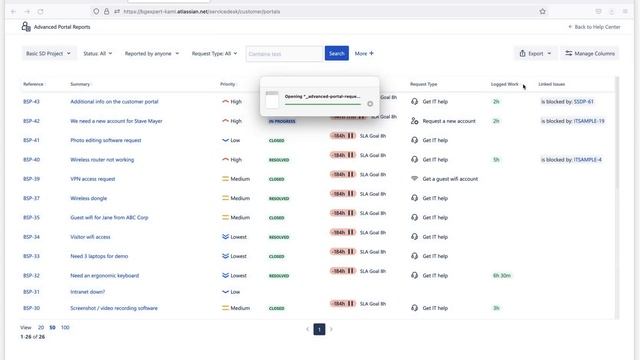Click the headset icon in the BSP-43 row
The width and height of the screenshot is (640, 360).
point(415,101)
